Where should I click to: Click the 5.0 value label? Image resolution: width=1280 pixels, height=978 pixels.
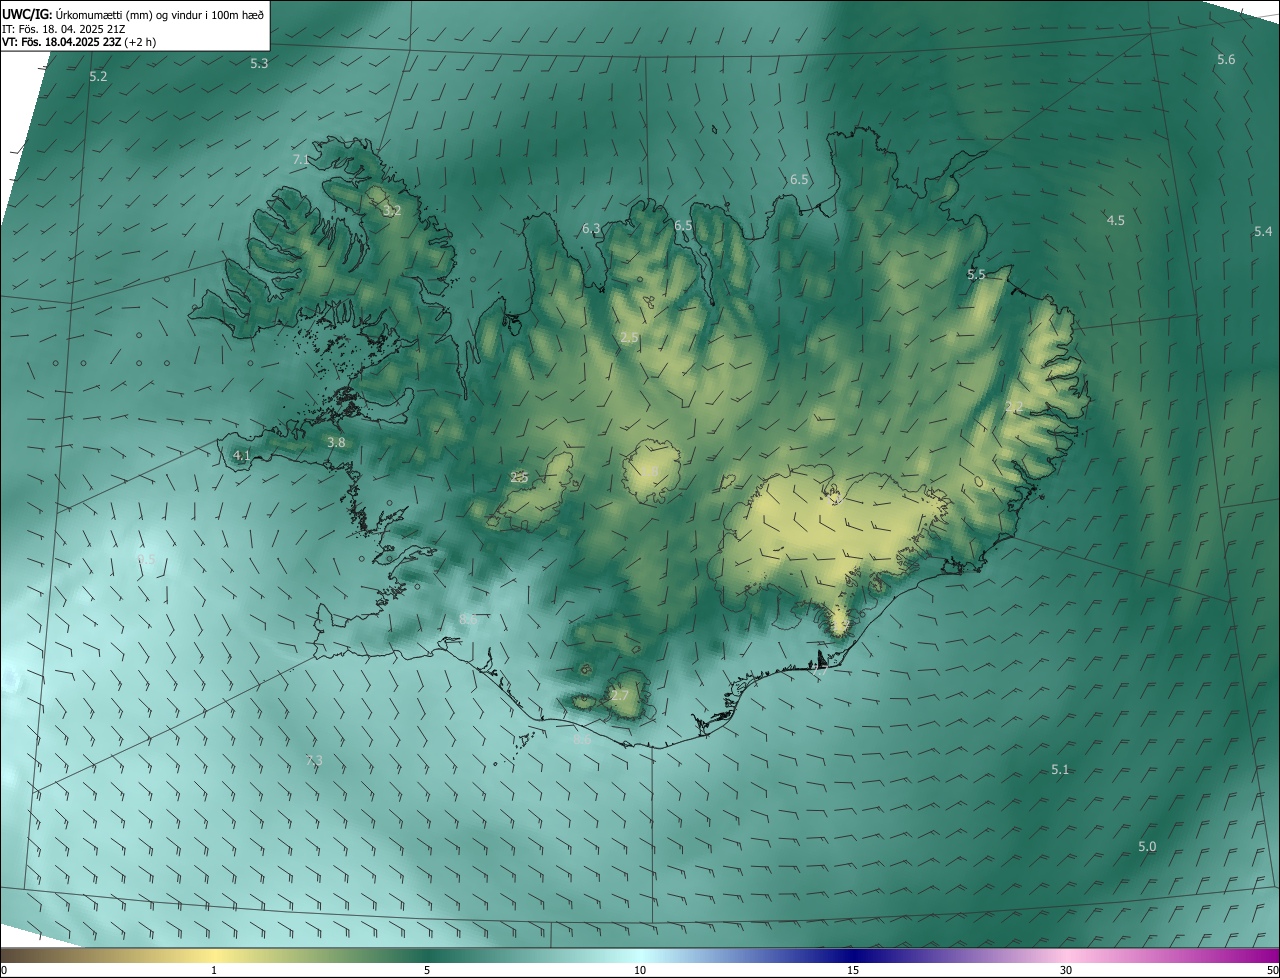[x=1147, y=846]
